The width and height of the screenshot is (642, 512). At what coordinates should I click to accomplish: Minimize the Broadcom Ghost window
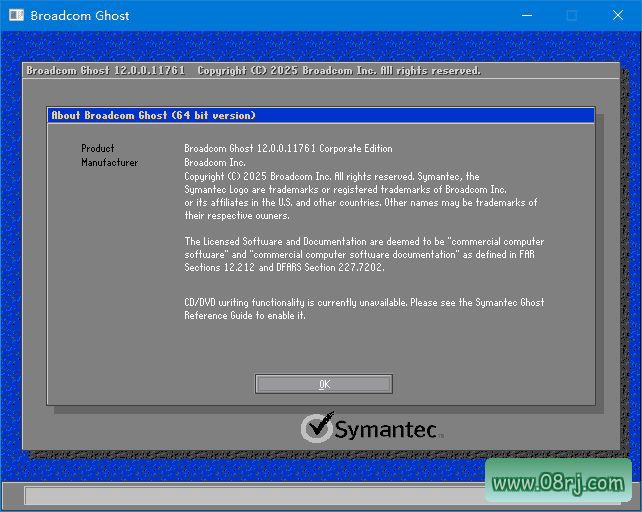(x=525, y=16)
